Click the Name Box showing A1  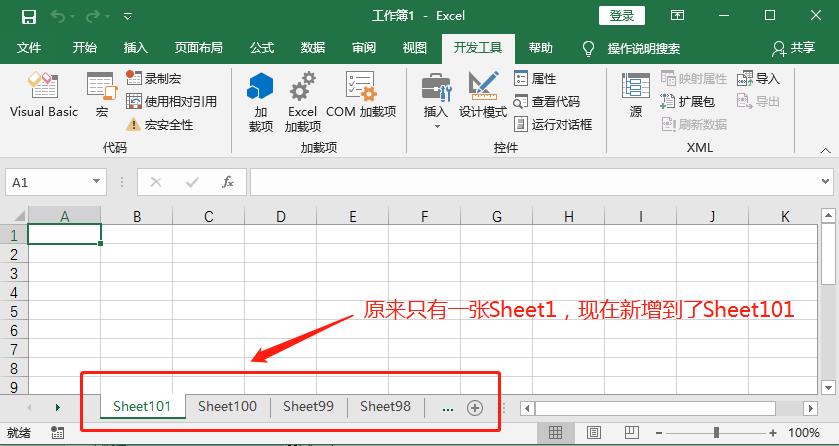pos(48,182)
